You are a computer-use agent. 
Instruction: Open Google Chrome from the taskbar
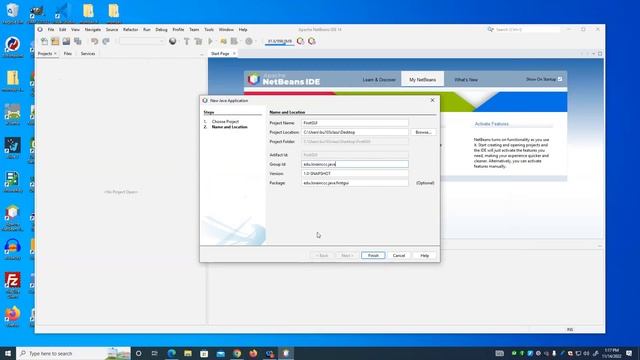[x=237, y=353]
